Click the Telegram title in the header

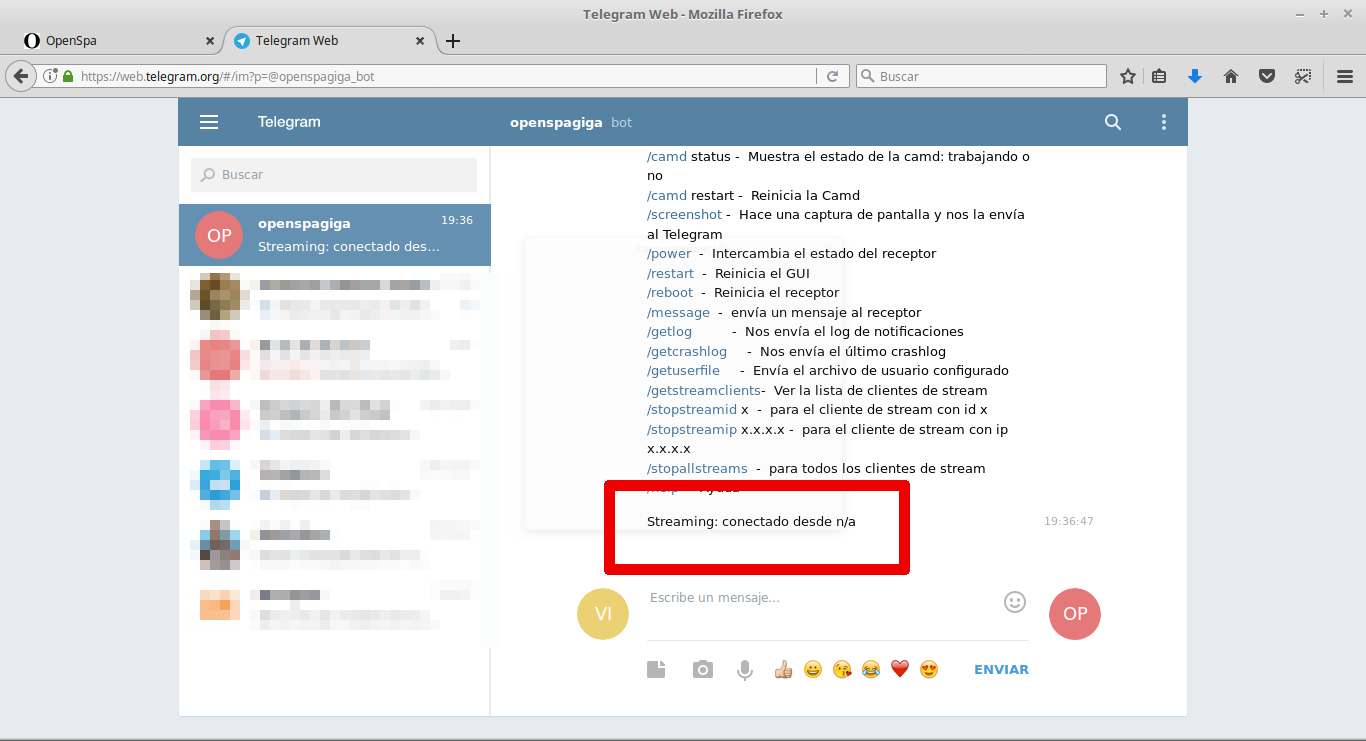pyautogui.click(x=289, y=122)
